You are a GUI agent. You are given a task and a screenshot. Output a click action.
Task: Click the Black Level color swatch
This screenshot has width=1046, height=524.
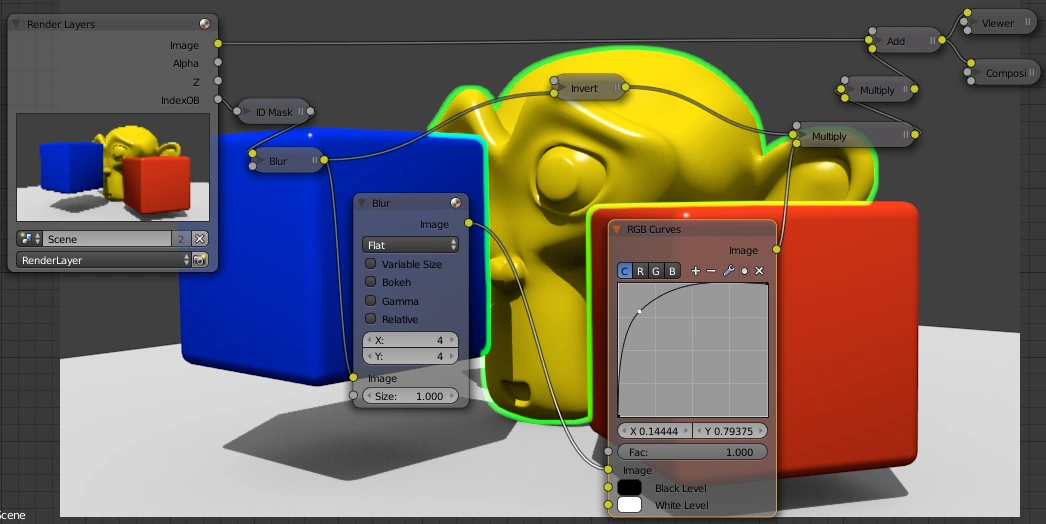point(629,488)
